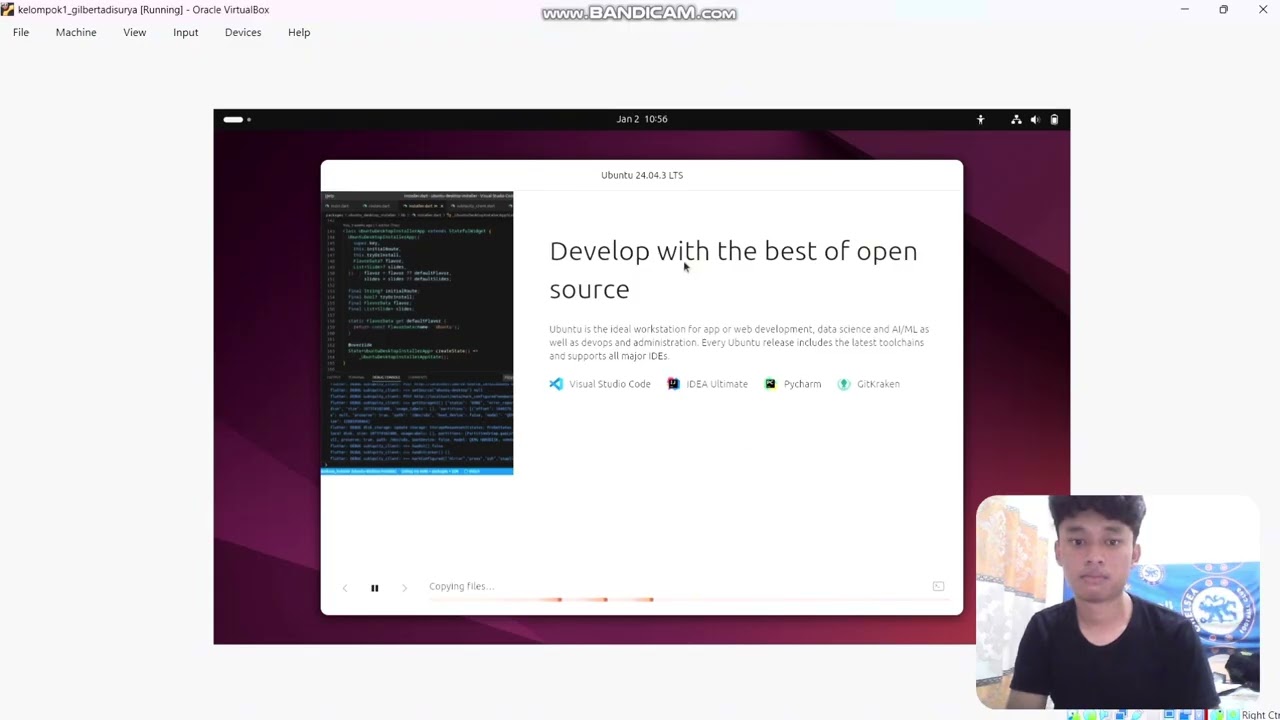Viewport: 1280px width, 720px height.
Task: Click the Pycharm label
Action: (x=802, y=384)
